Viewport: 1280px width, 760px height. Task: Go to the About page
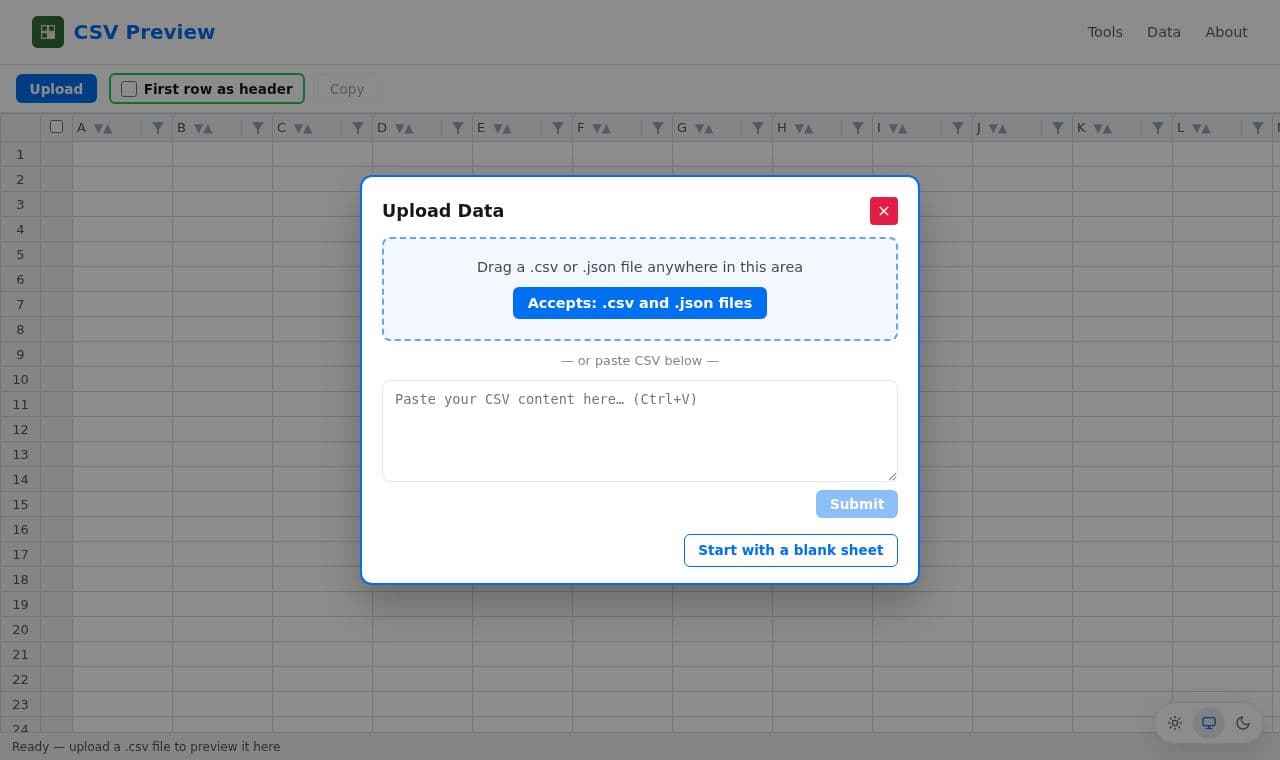click(x=1226, y=32)
